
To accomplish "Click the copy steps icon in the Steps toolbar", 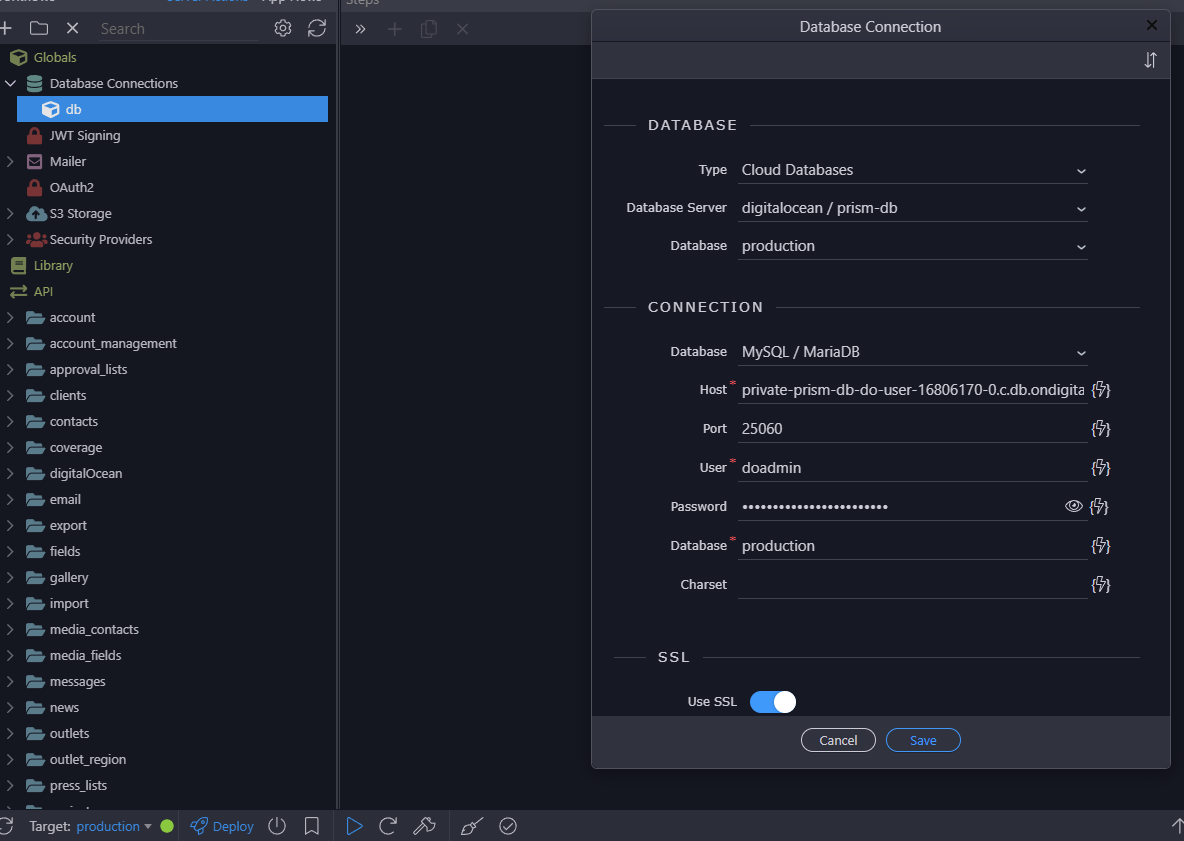I will coord(428,29).
